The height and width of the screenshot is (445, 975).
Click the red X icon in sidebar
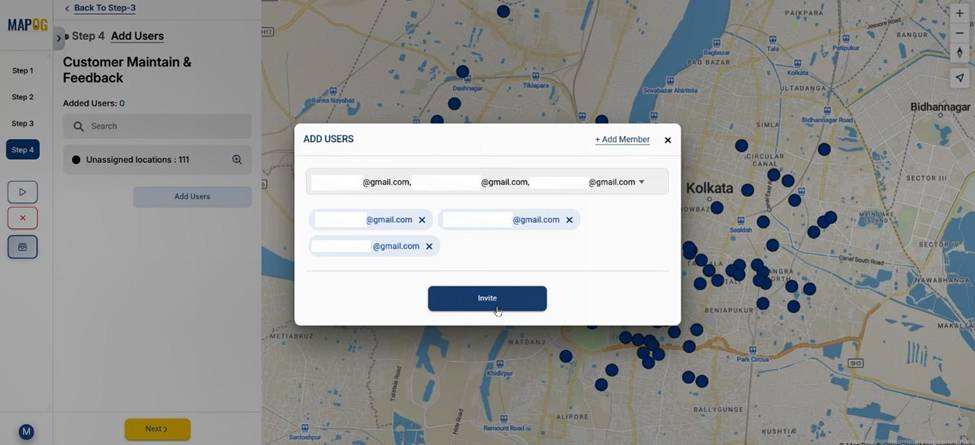(22, 218)
